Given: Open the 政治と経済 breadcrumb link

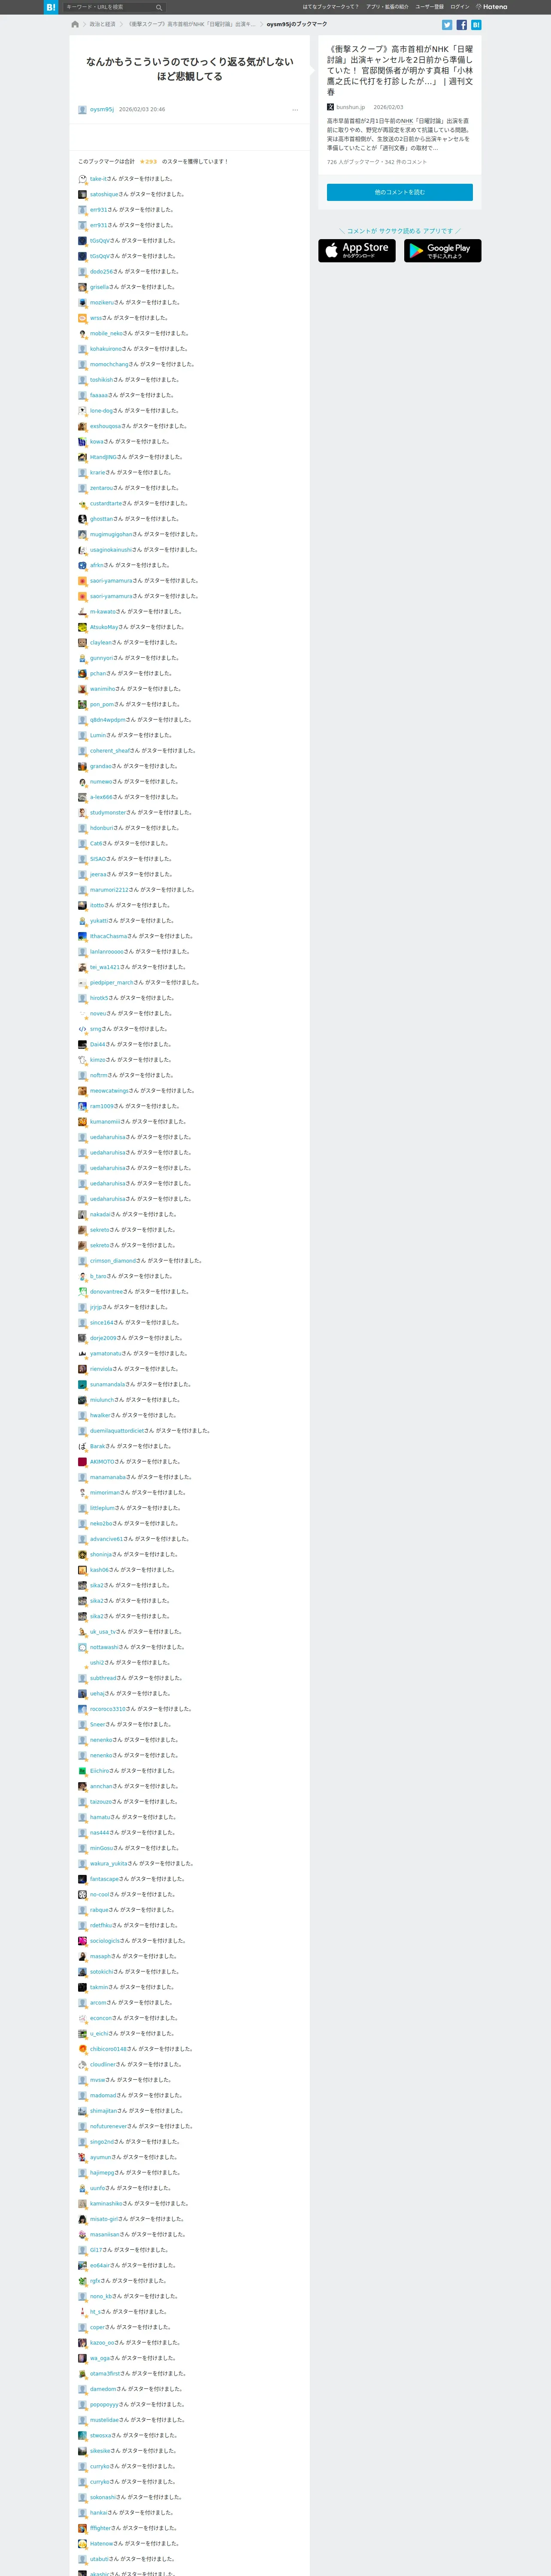Looking at the screenshot, I should click(102, 24).
